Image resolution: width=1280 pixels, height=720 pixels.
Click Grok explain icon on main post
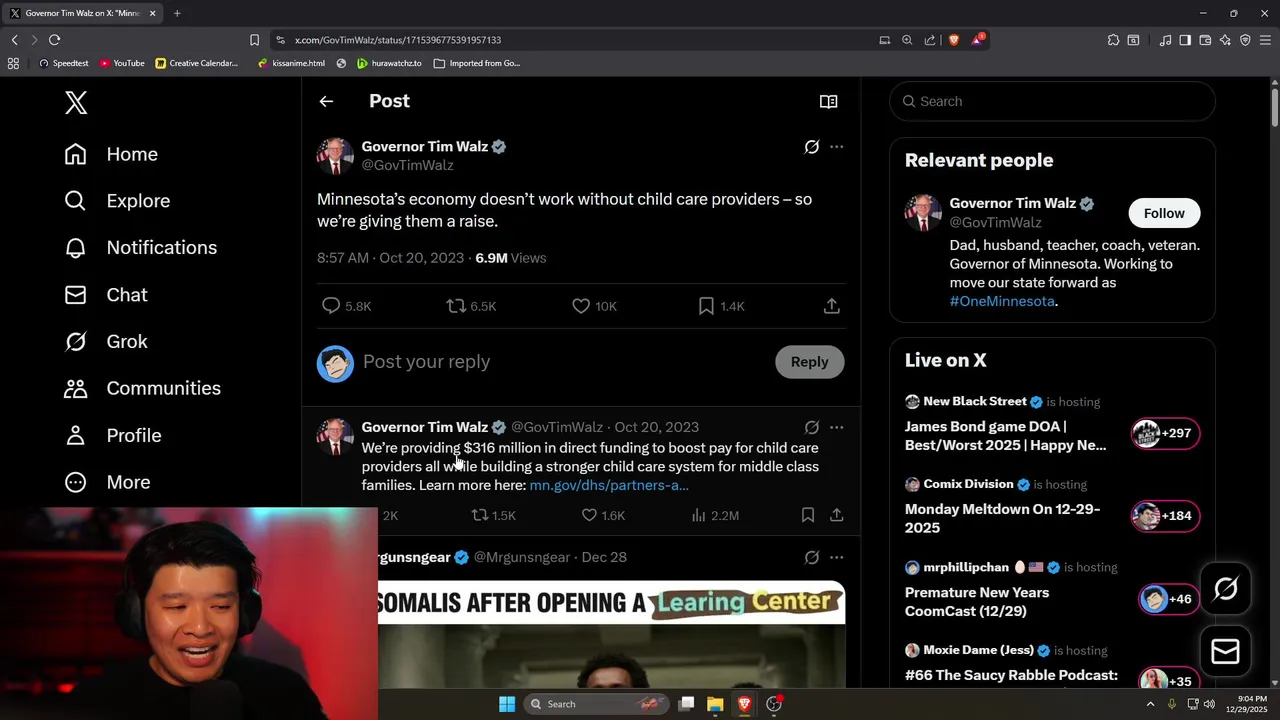[x=812, y=147]
